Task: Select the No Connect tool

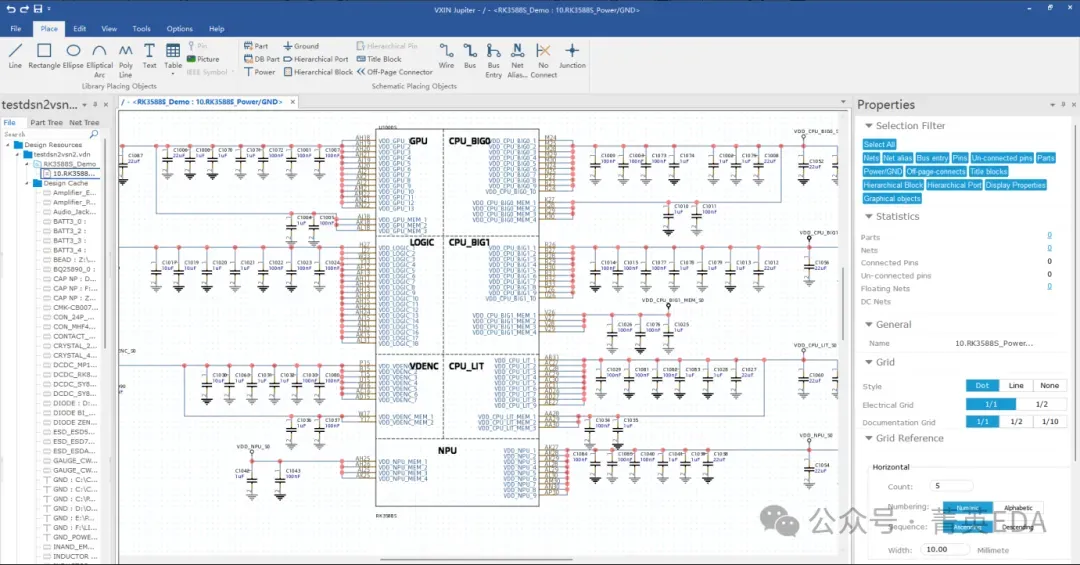Action: [543, 61]
